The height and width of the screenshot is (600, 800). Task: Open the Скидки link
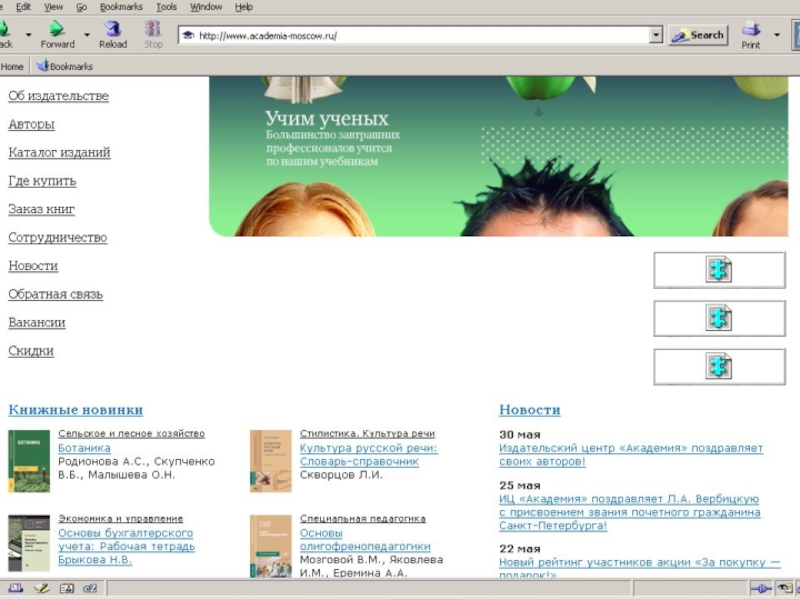coord(31,351)
